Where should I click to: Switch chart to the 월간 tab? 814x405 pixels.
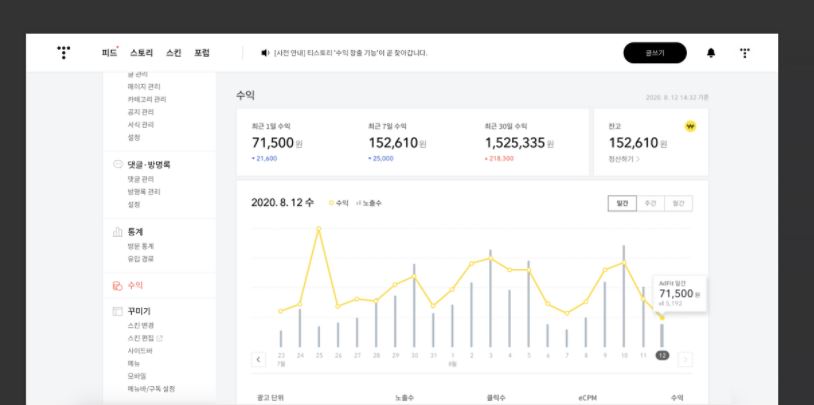(x=679, y=204)
